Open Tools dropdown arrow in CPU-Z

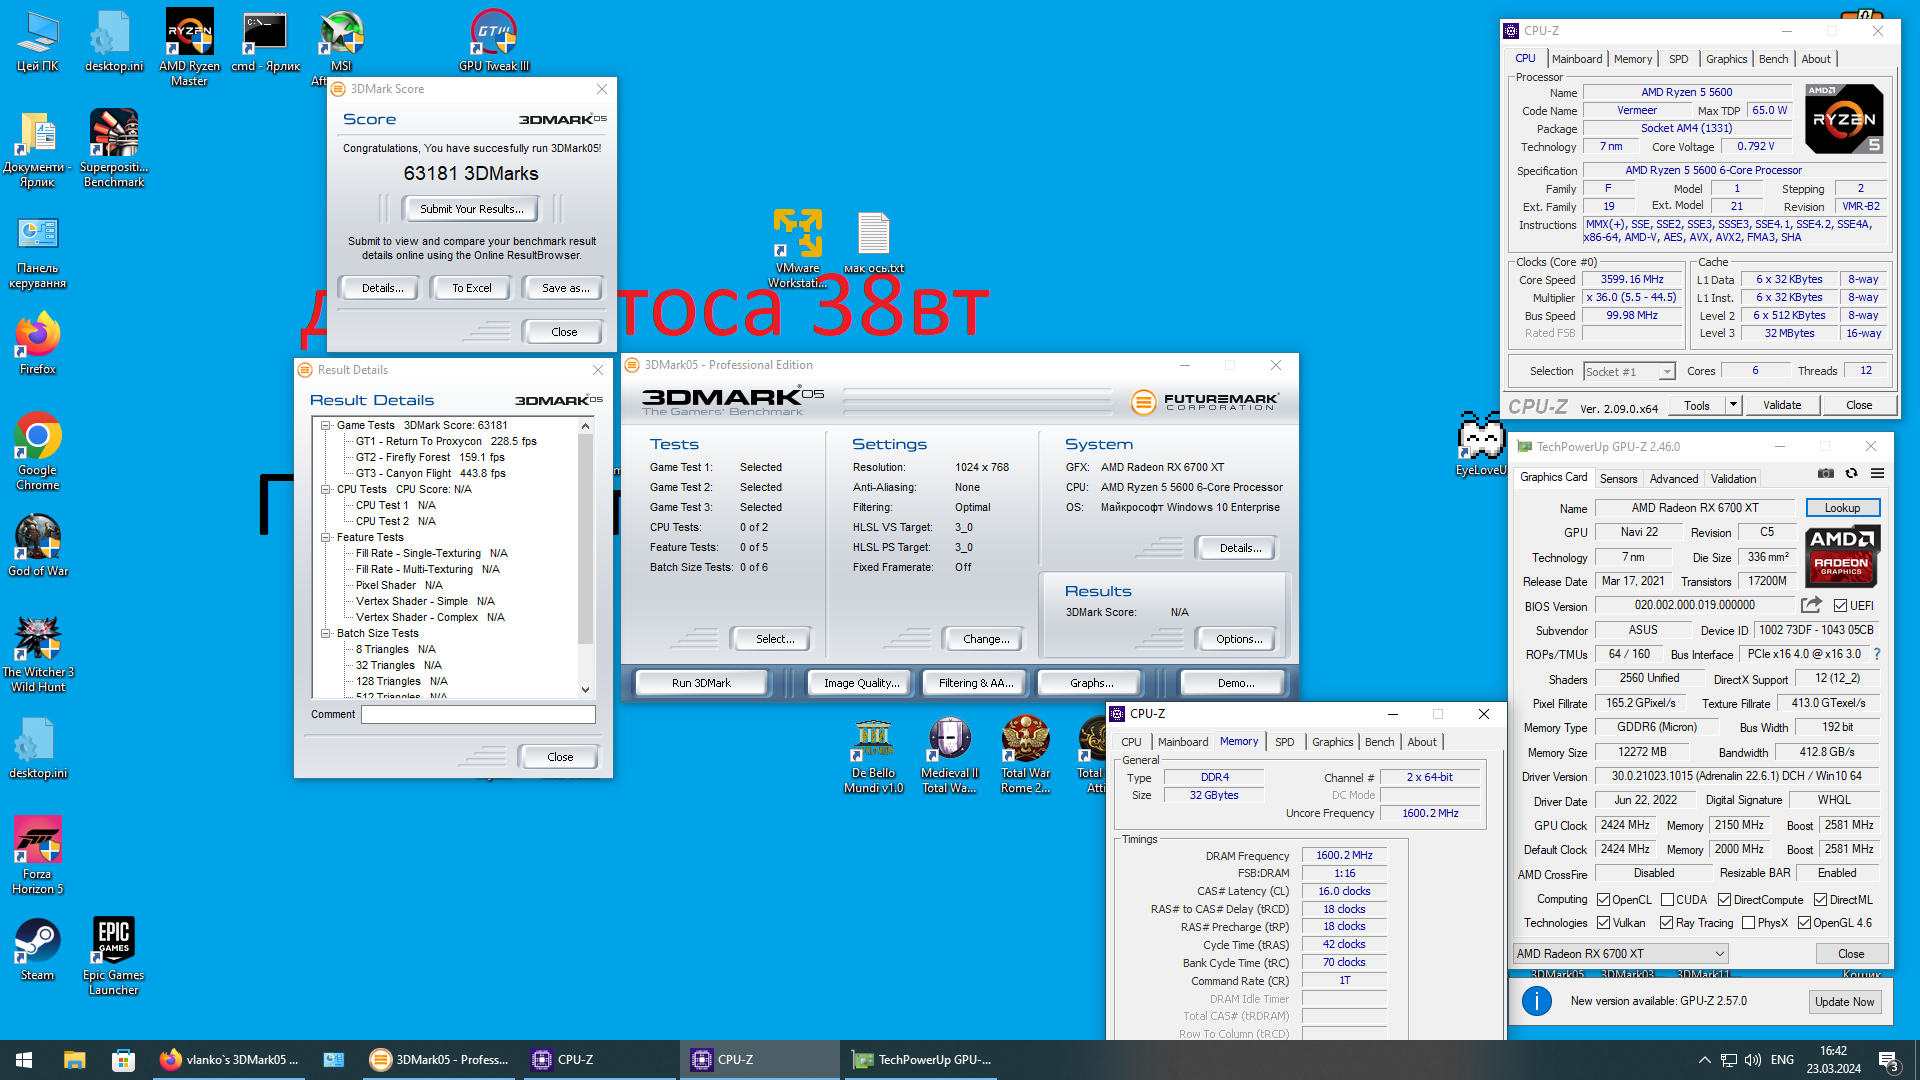(x=1733, y=405)
